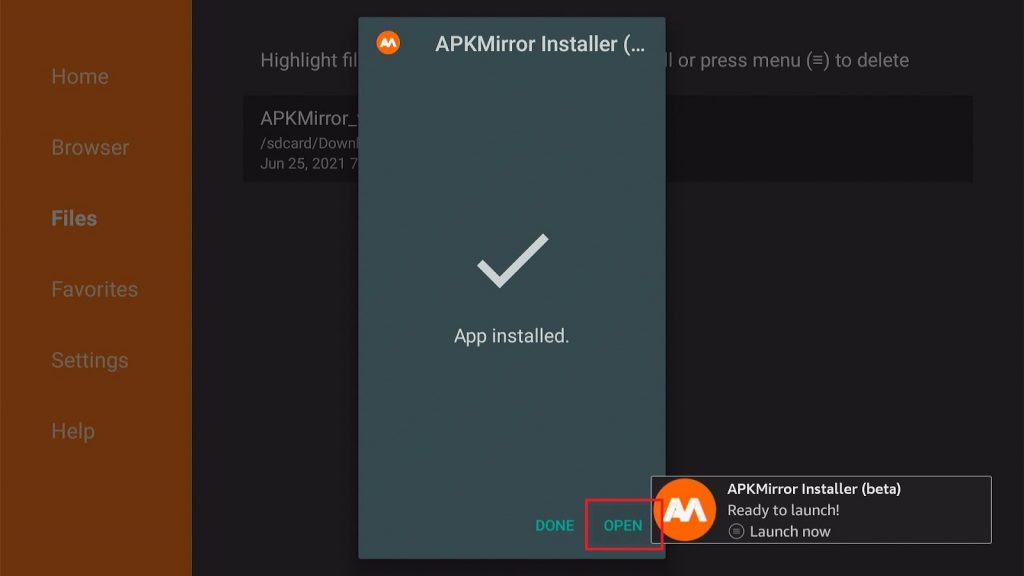This screenshot has width=1024, height=576.
Task: Select the APKMirror file row in Files
Action: 608,139
